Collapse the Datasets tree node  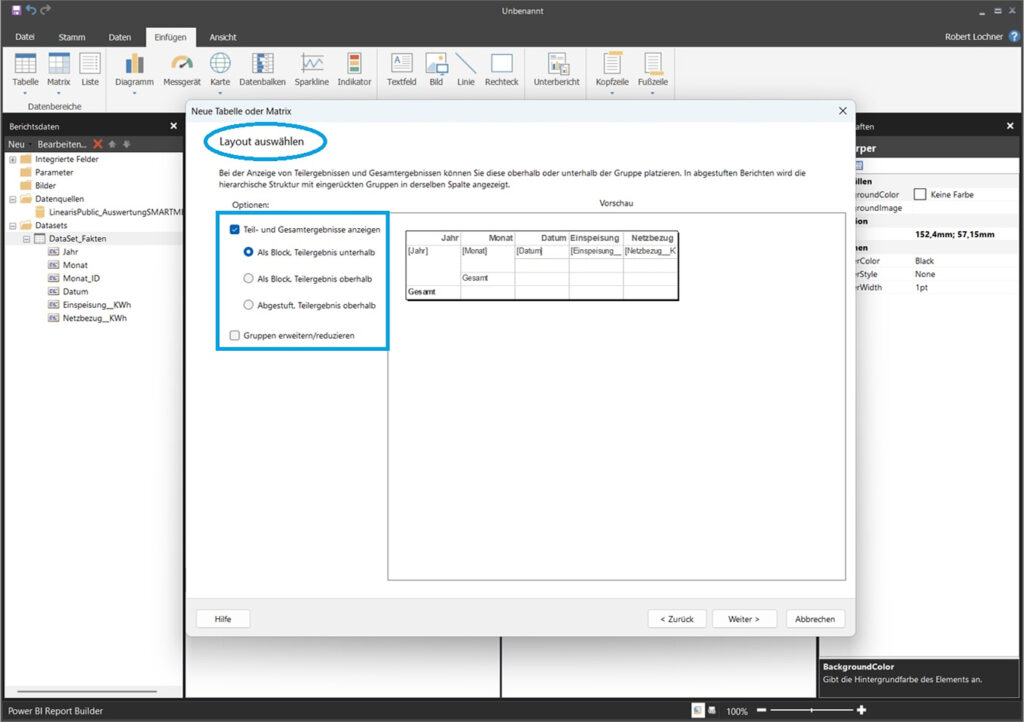[13, 225]
